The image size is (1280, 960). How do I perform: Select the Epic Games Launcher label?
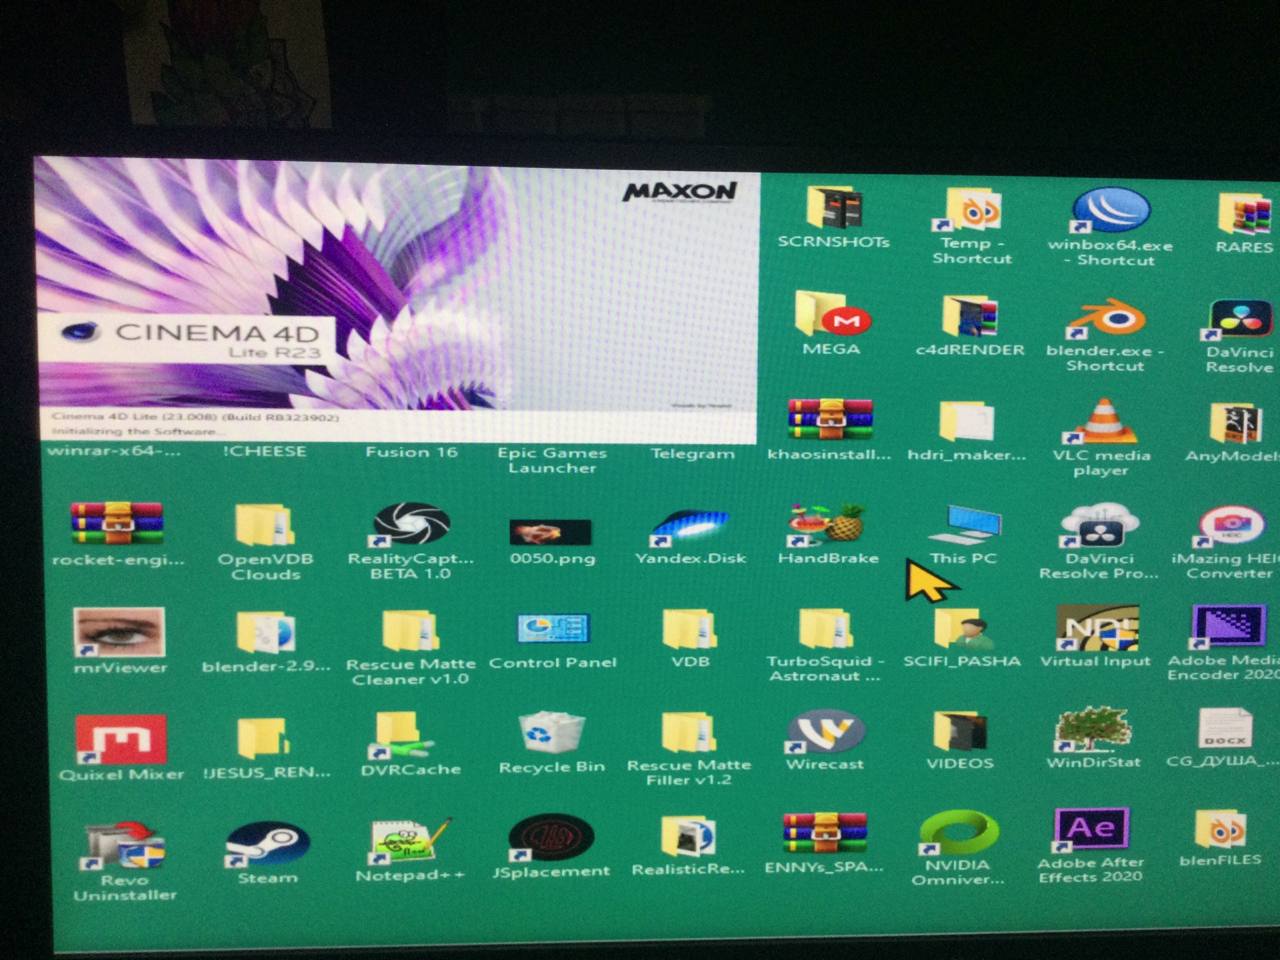[552, 460]
